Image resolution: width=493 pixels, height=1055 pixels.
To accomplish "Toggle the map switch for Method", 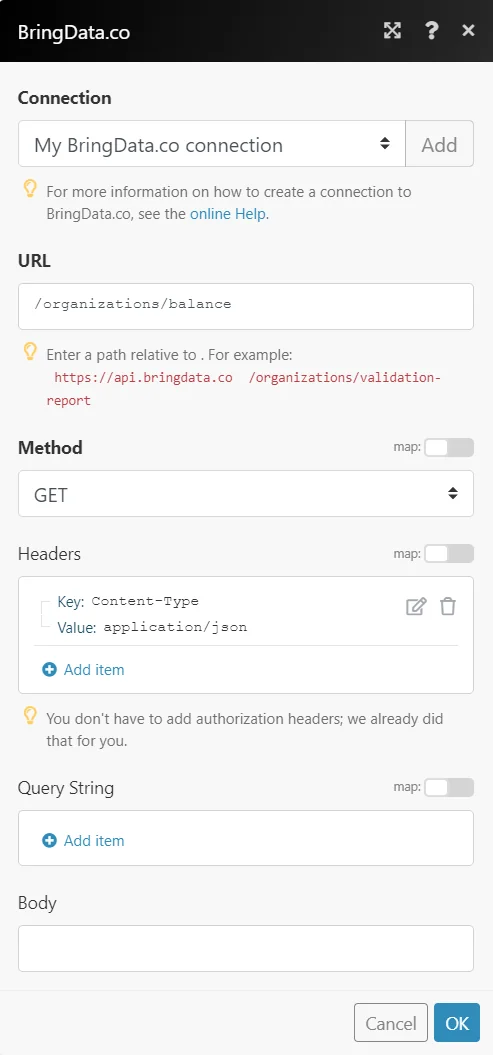I will click(449, 447).
